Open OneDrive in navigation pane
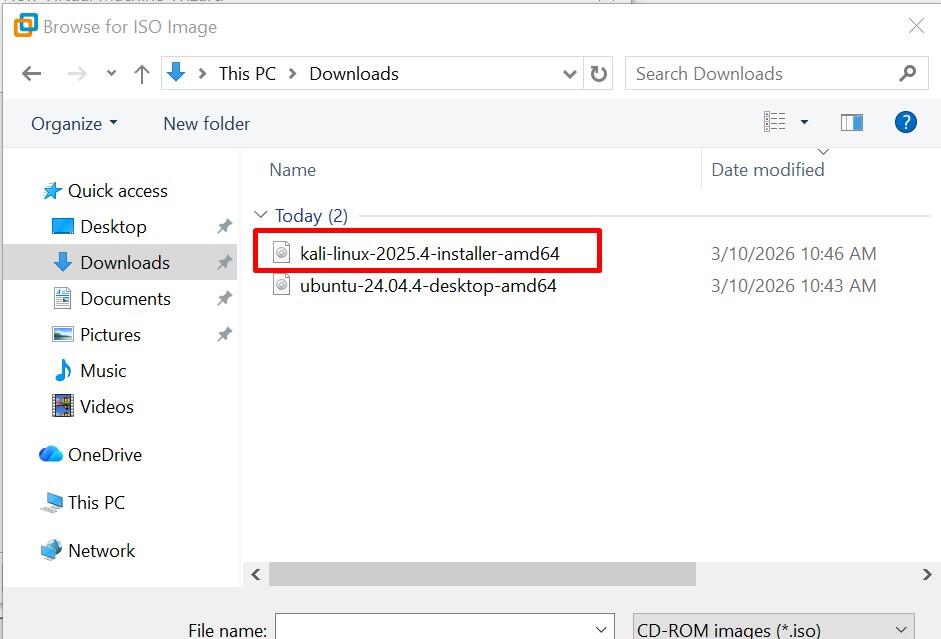The image size is (941, 639). point(104,455)
